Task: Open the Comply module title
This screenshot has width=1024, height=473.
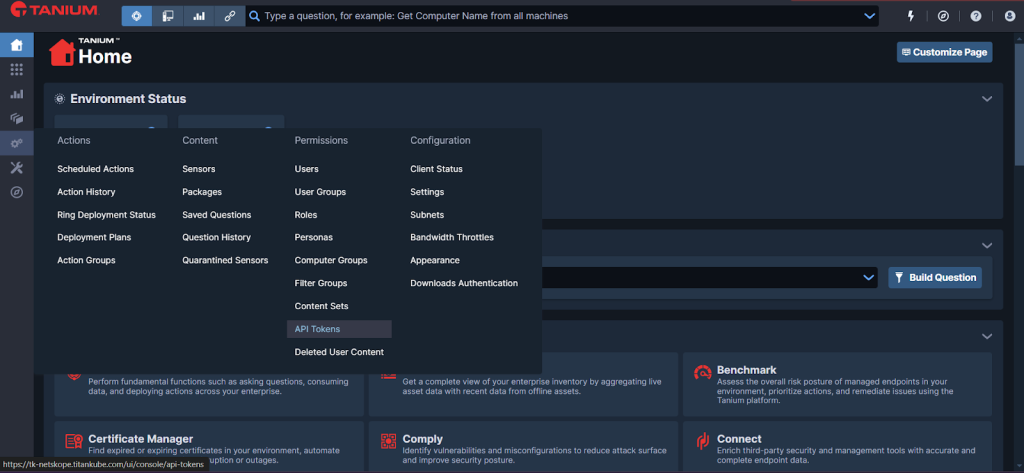Action: tap(423, 439)
